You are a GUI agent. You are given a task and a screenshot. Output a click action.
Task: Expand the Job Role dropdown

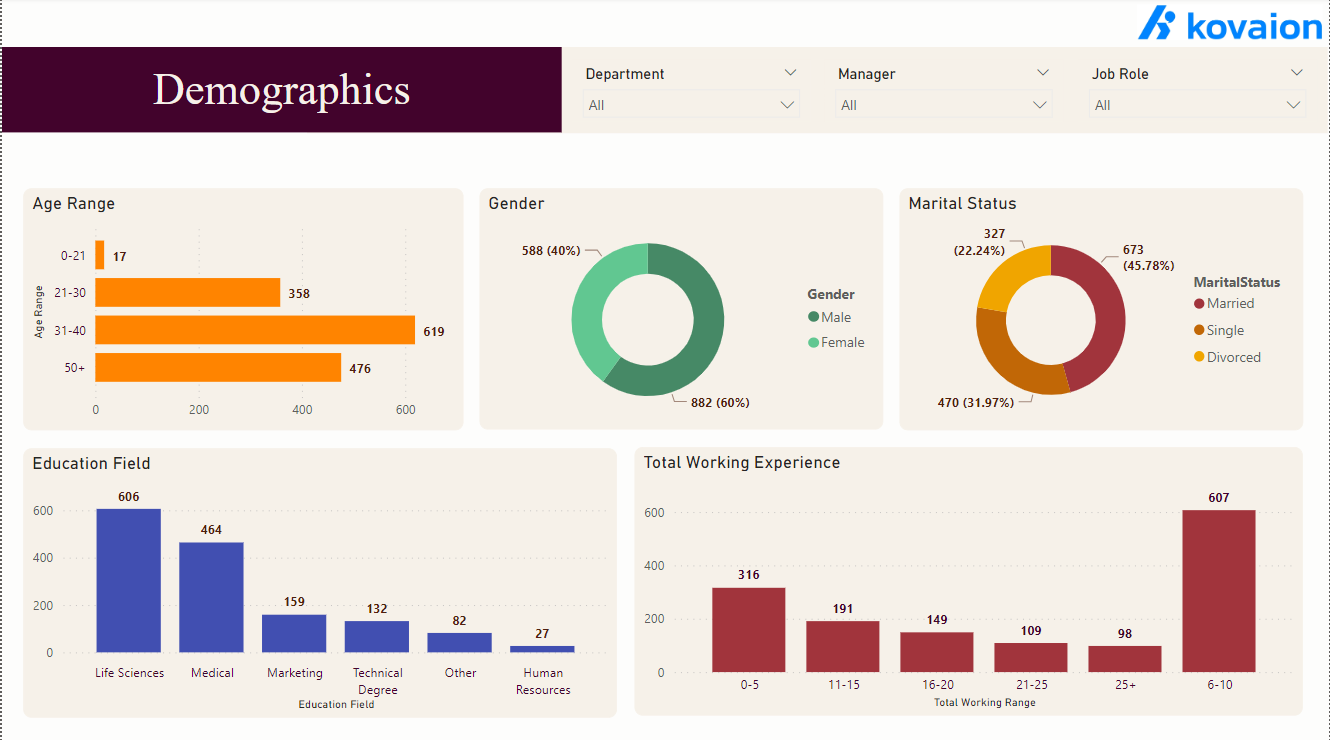pos(1297,72)
